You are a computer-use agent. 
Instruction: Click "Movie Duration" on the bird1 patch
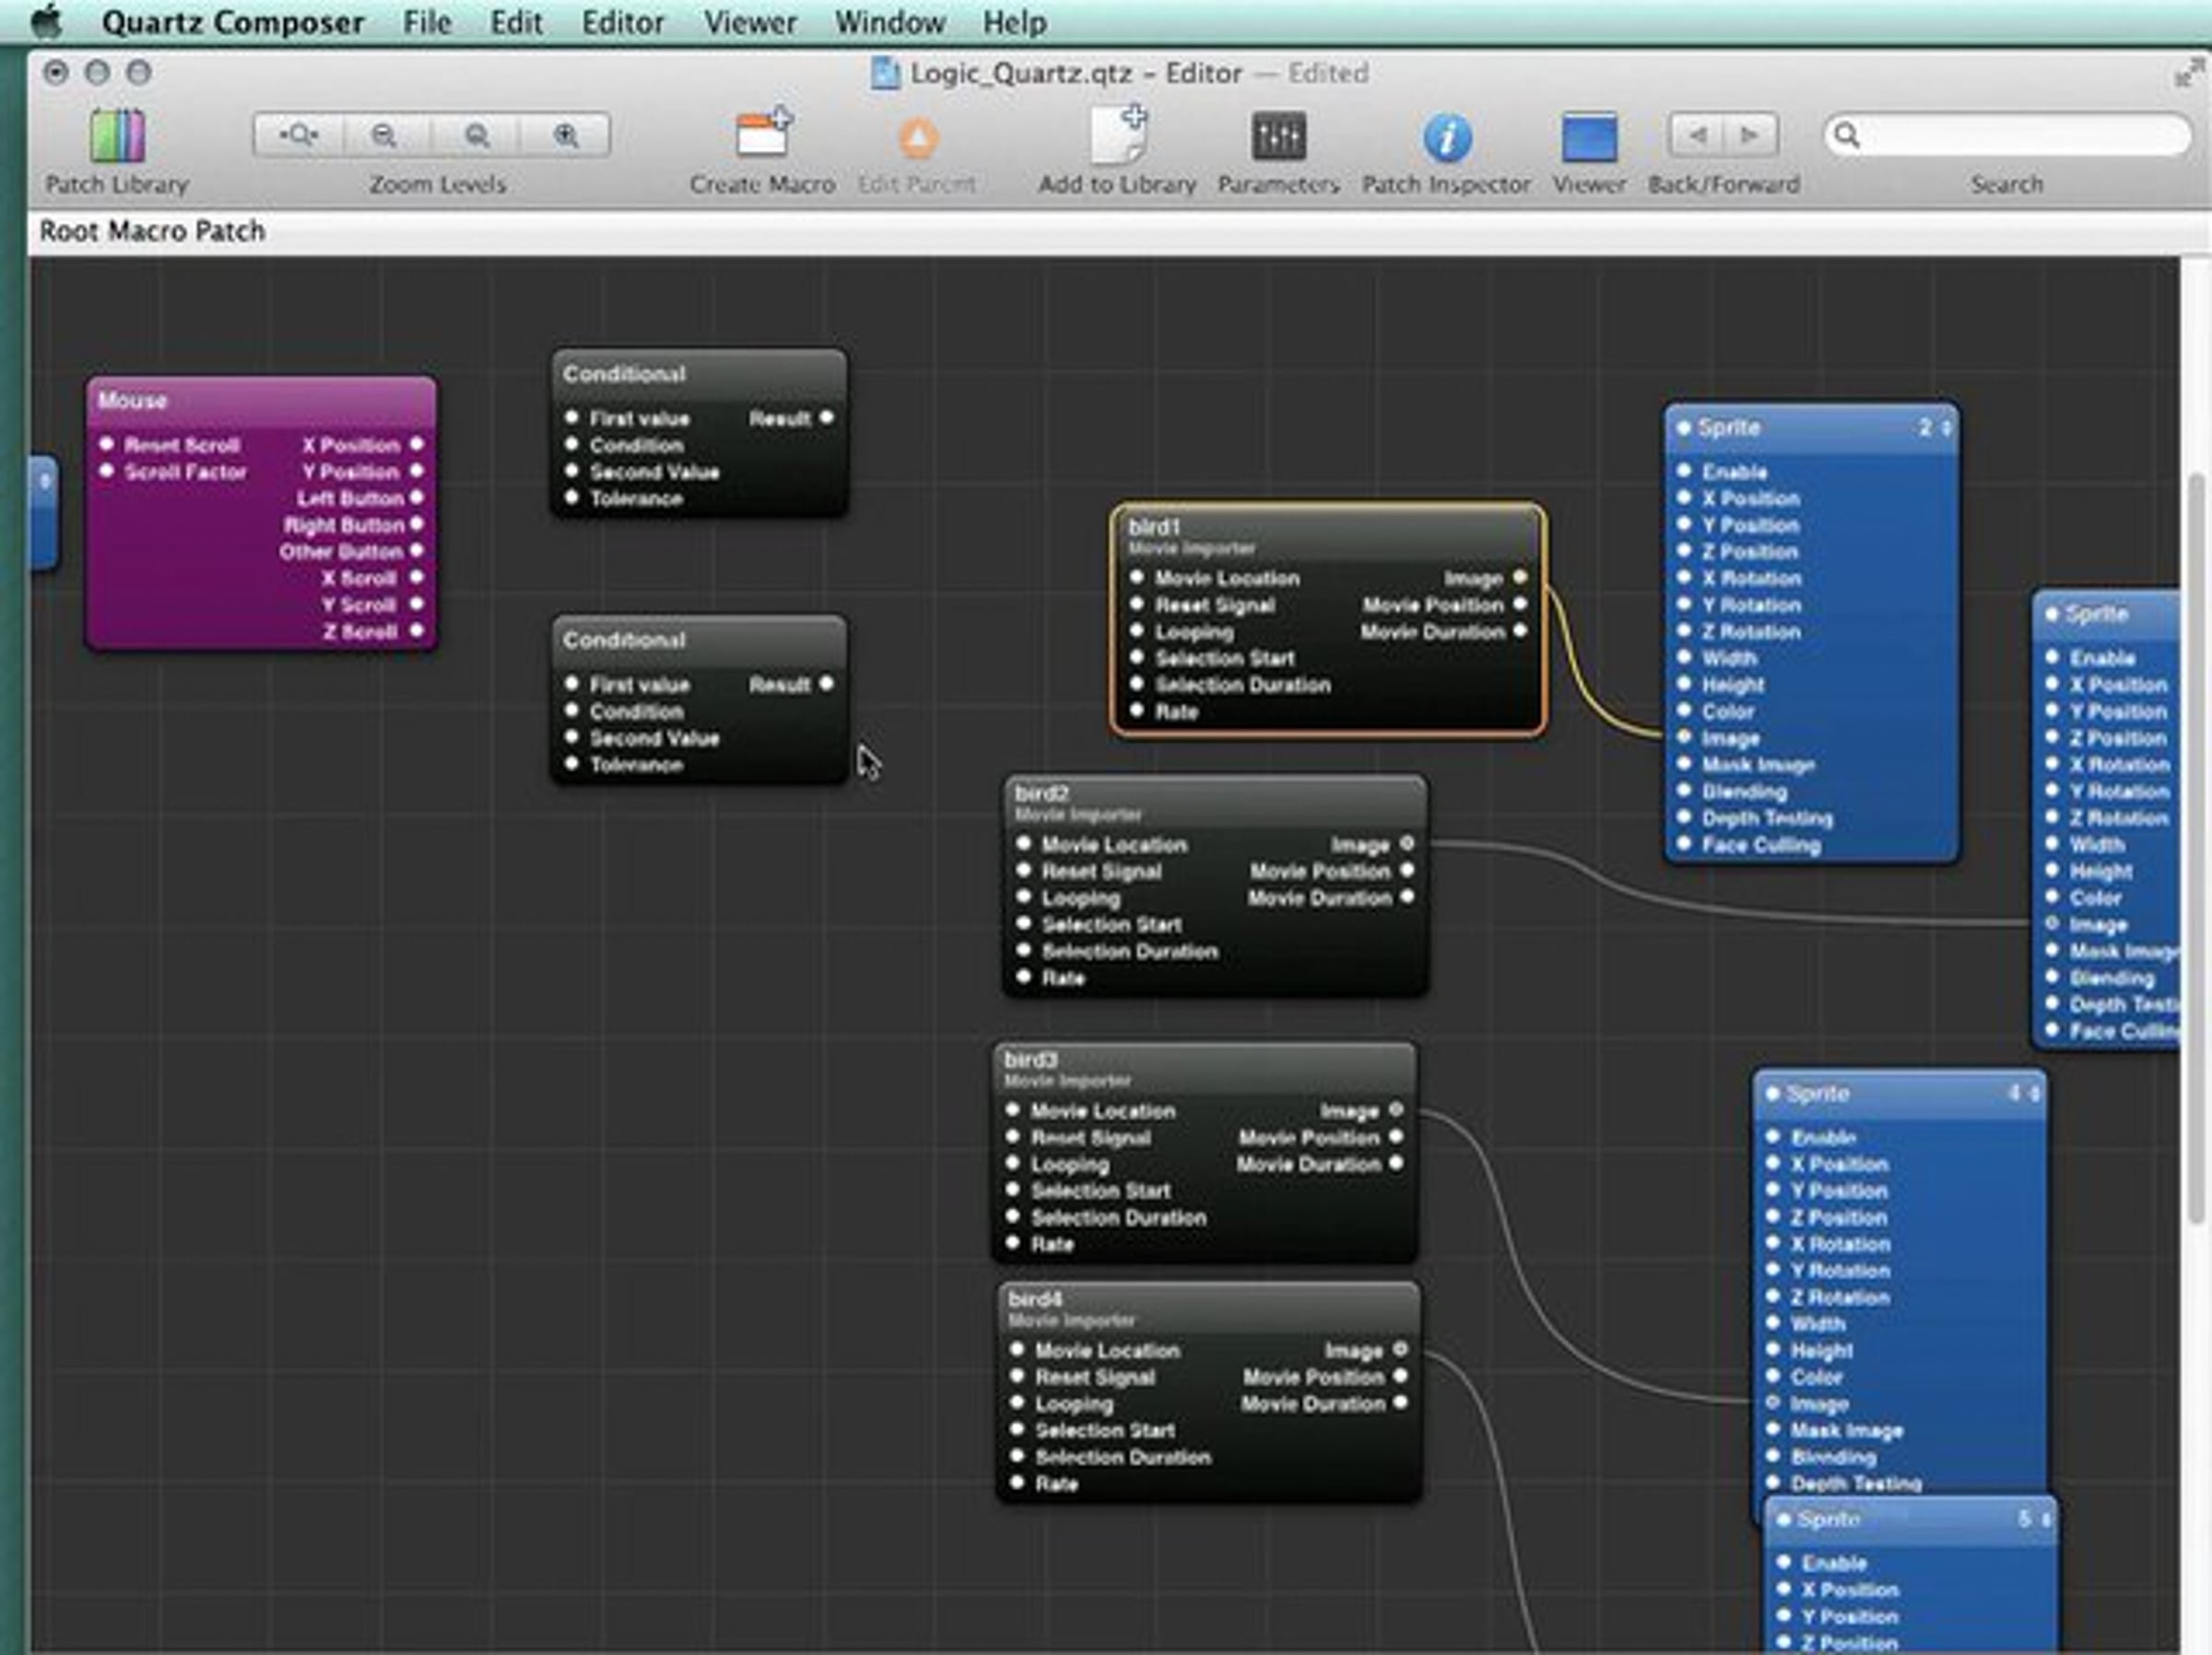pyautogui.click(x=1433, y=632)
